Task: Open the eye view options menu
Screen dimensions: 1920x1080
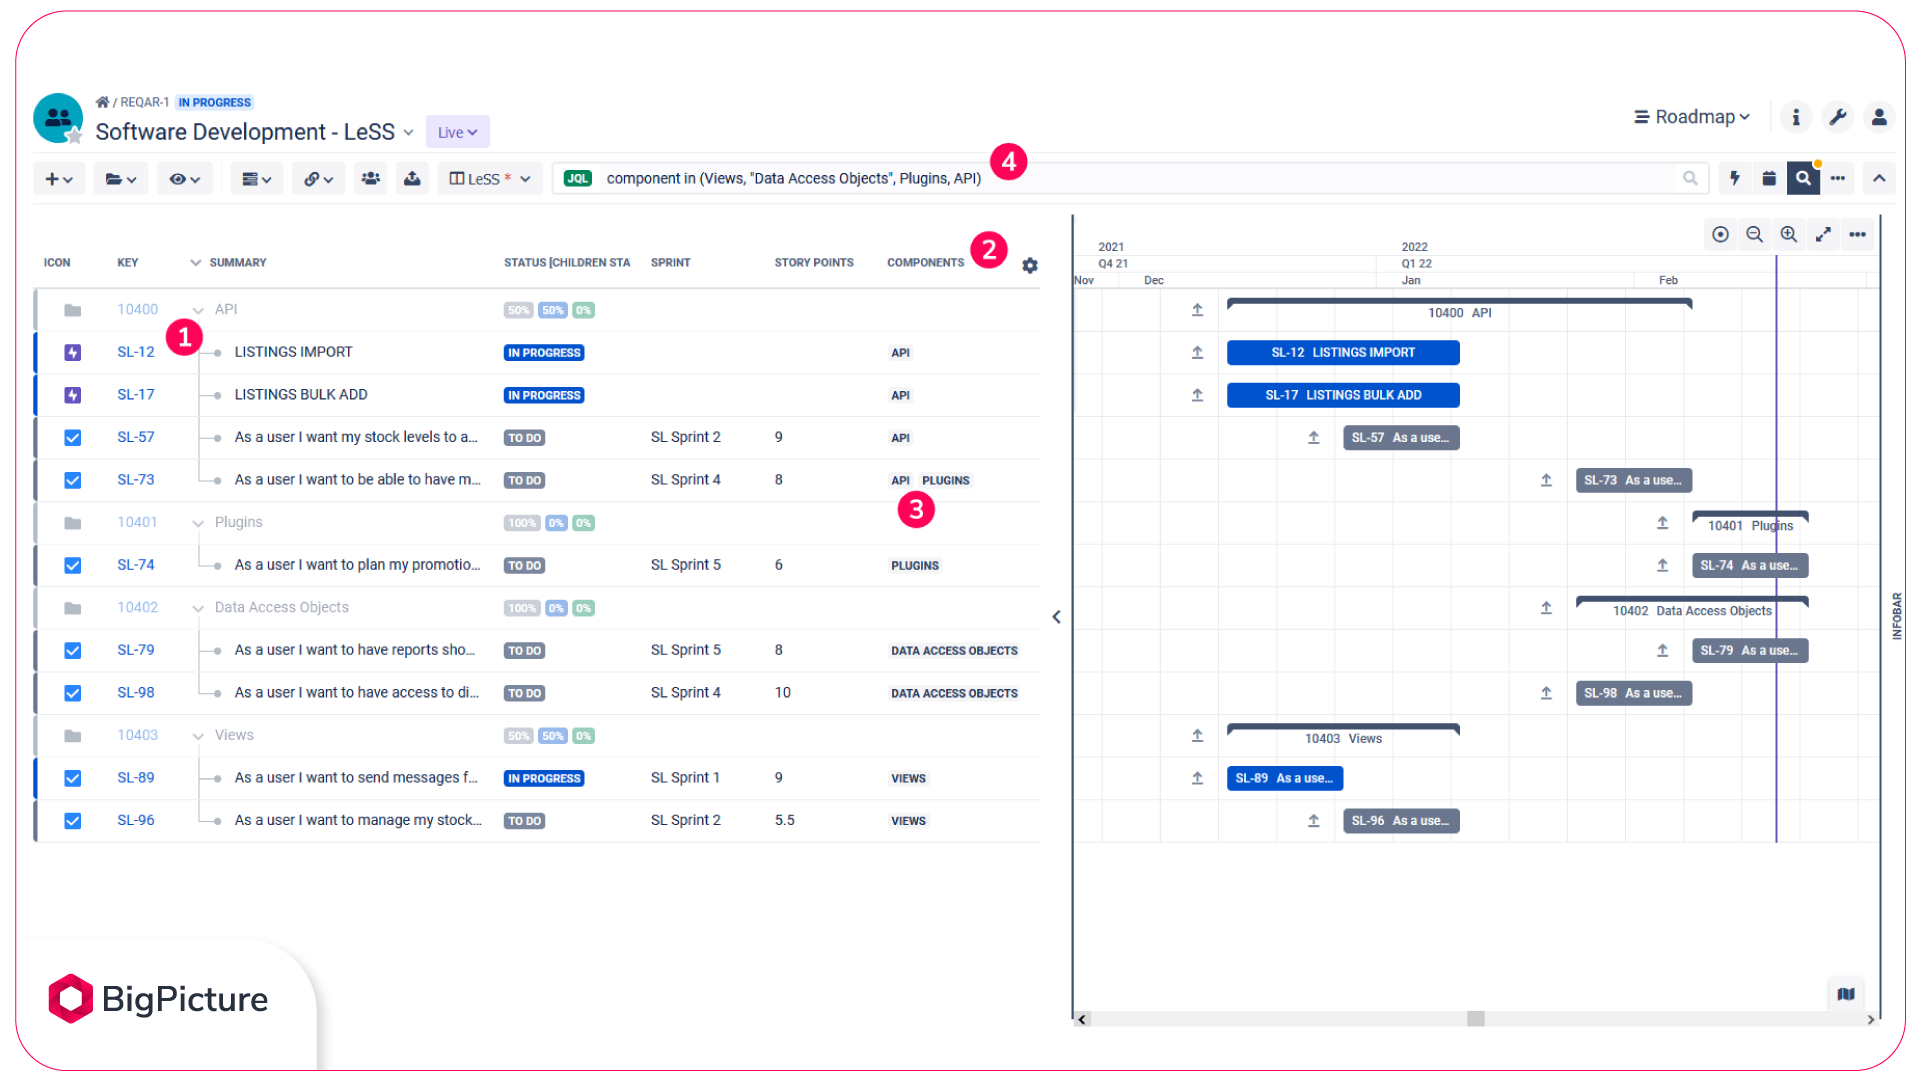Action: pos(185,179)
